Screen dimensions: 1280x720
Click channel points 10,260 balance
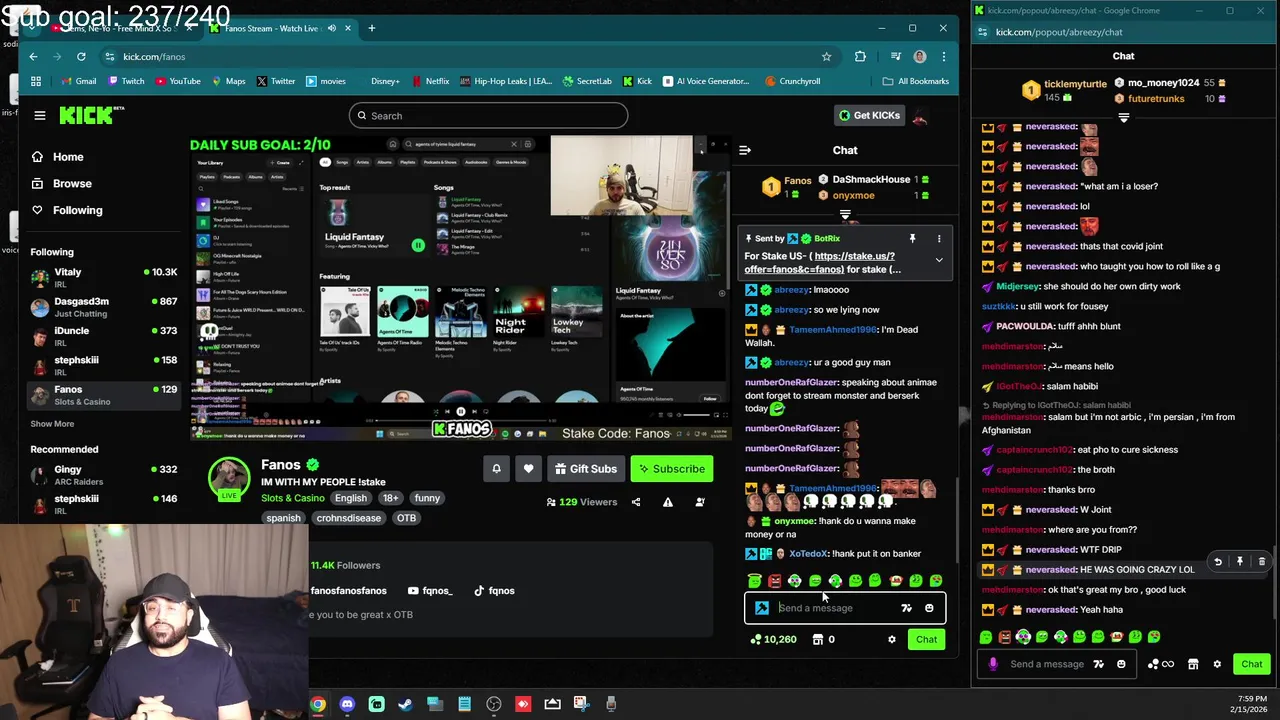point(773,640)
